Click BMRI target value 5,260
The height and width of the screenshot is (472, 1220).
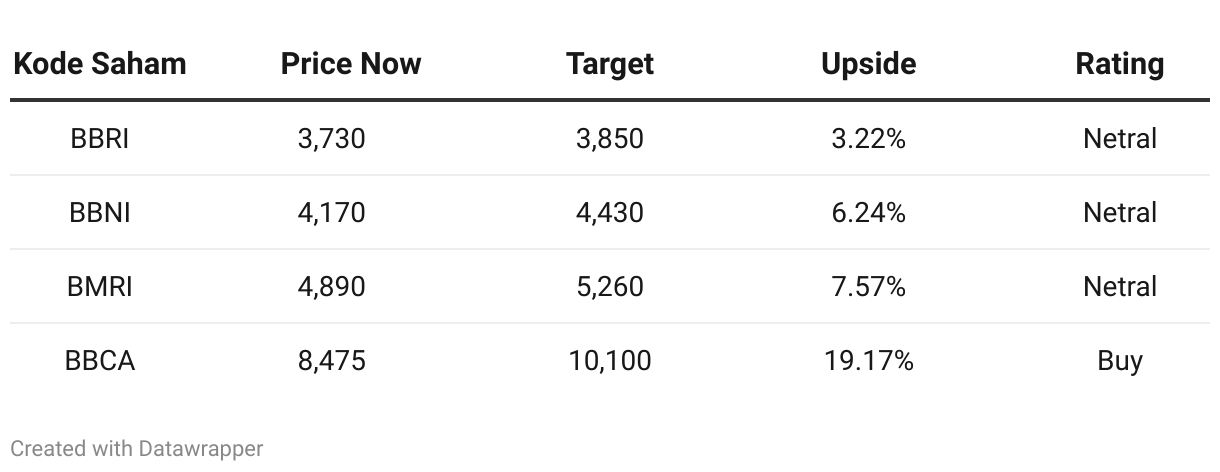point(609,286)
